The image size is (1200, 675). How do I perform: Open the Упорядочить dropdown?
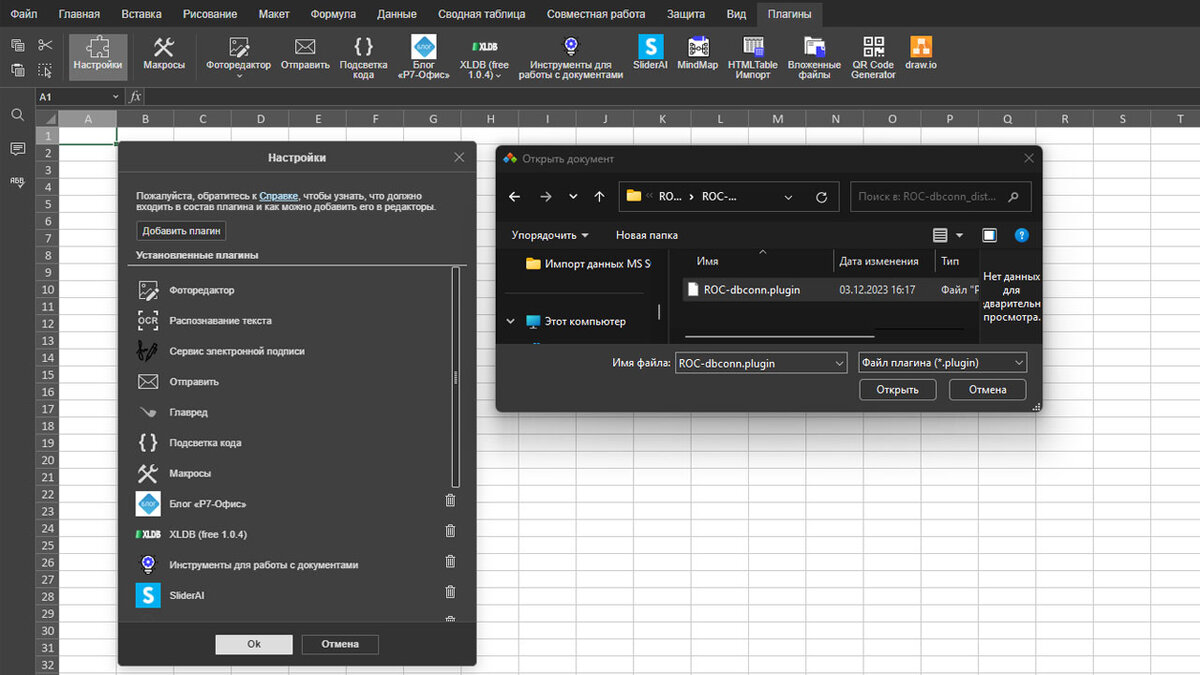click(548, 235)
